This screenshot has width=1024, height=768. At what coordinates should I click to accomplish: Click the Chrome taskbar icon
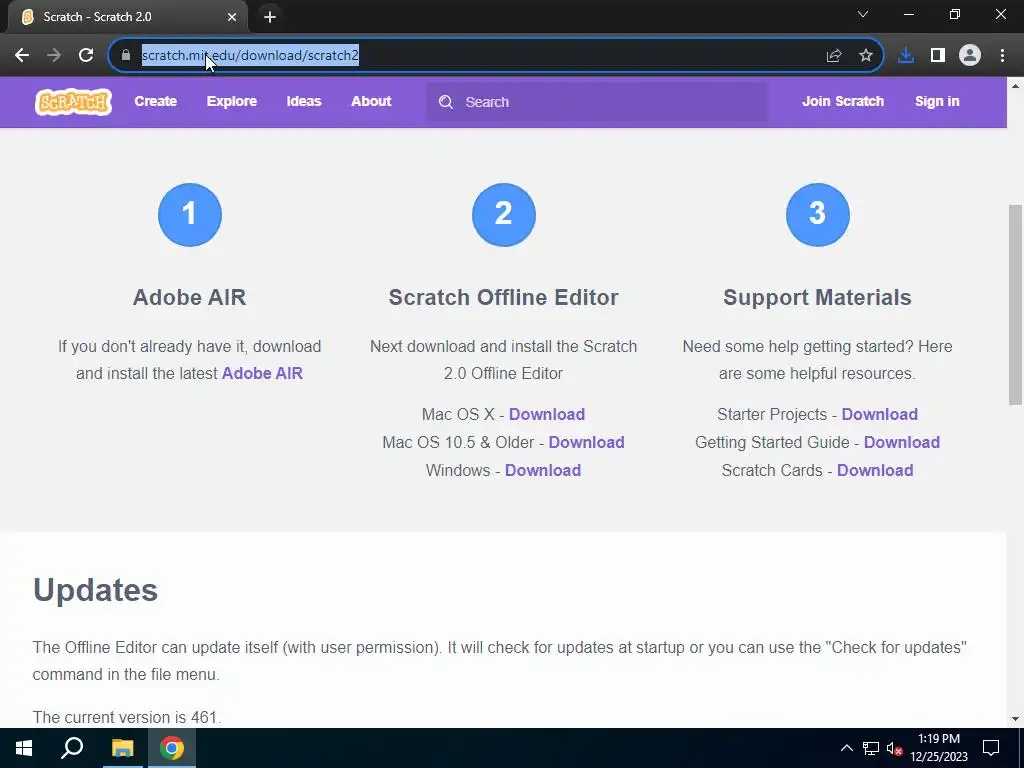pos(172,748)
